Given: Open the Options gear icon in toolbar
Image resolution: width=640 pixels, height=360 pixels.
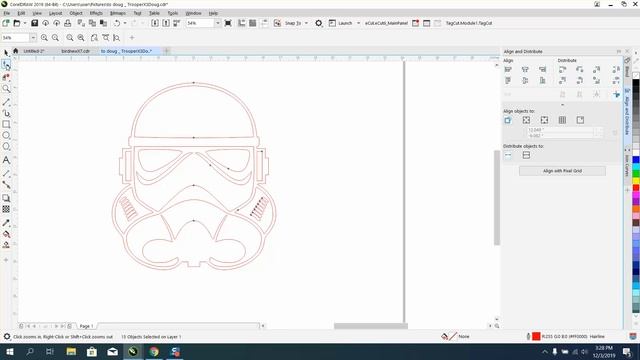Looking at the screenshot, I should tap(319, 23).
